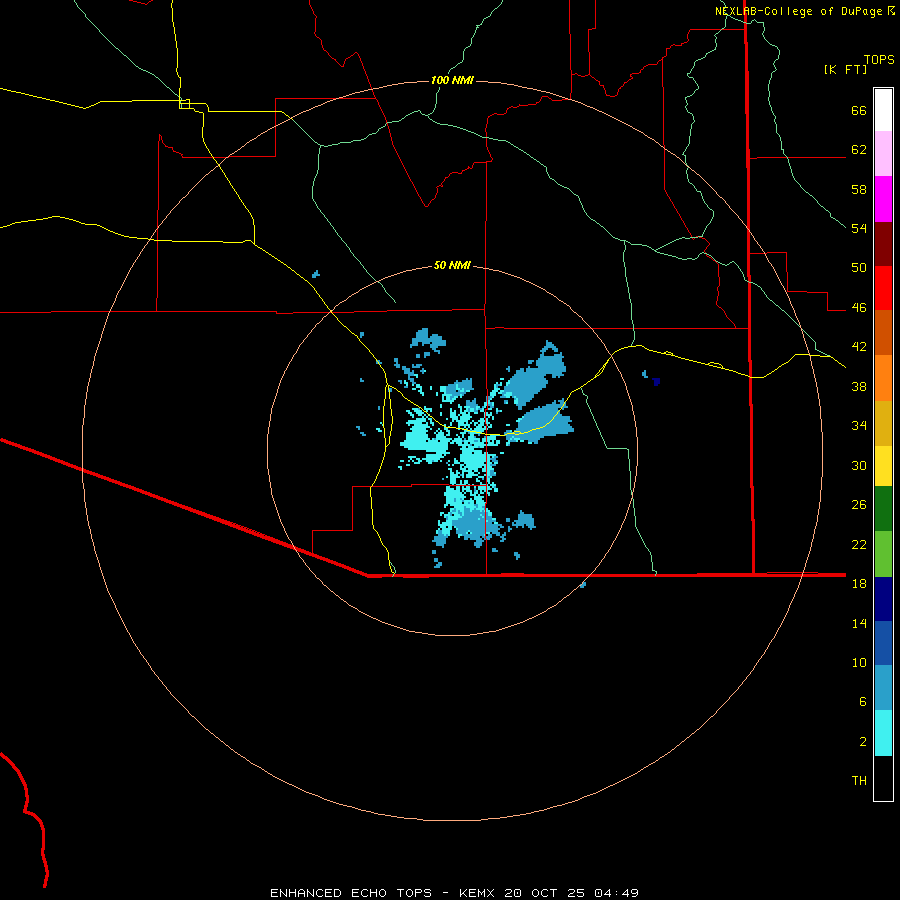Click the [K FT] units label
This screenshot has width=900, height=900.
(x=845, y=69)
